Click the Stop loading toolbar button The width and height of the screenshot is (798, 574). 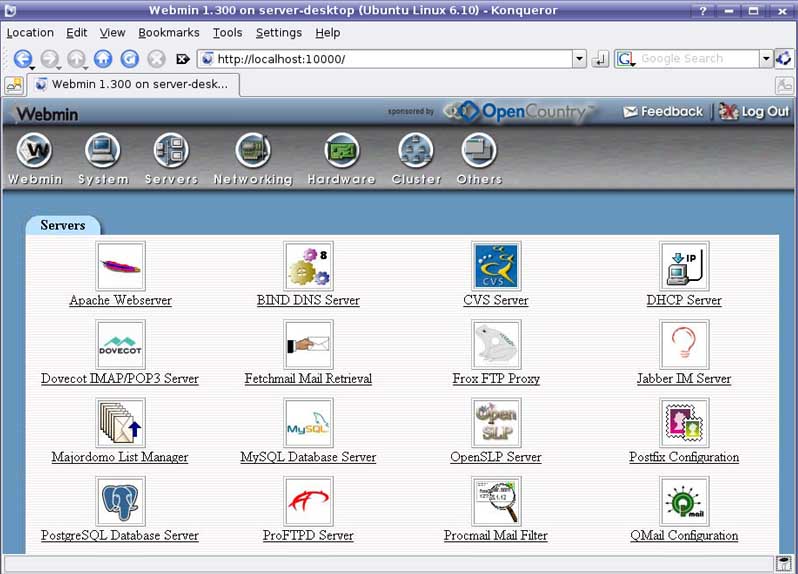click(x=157, y=59)
